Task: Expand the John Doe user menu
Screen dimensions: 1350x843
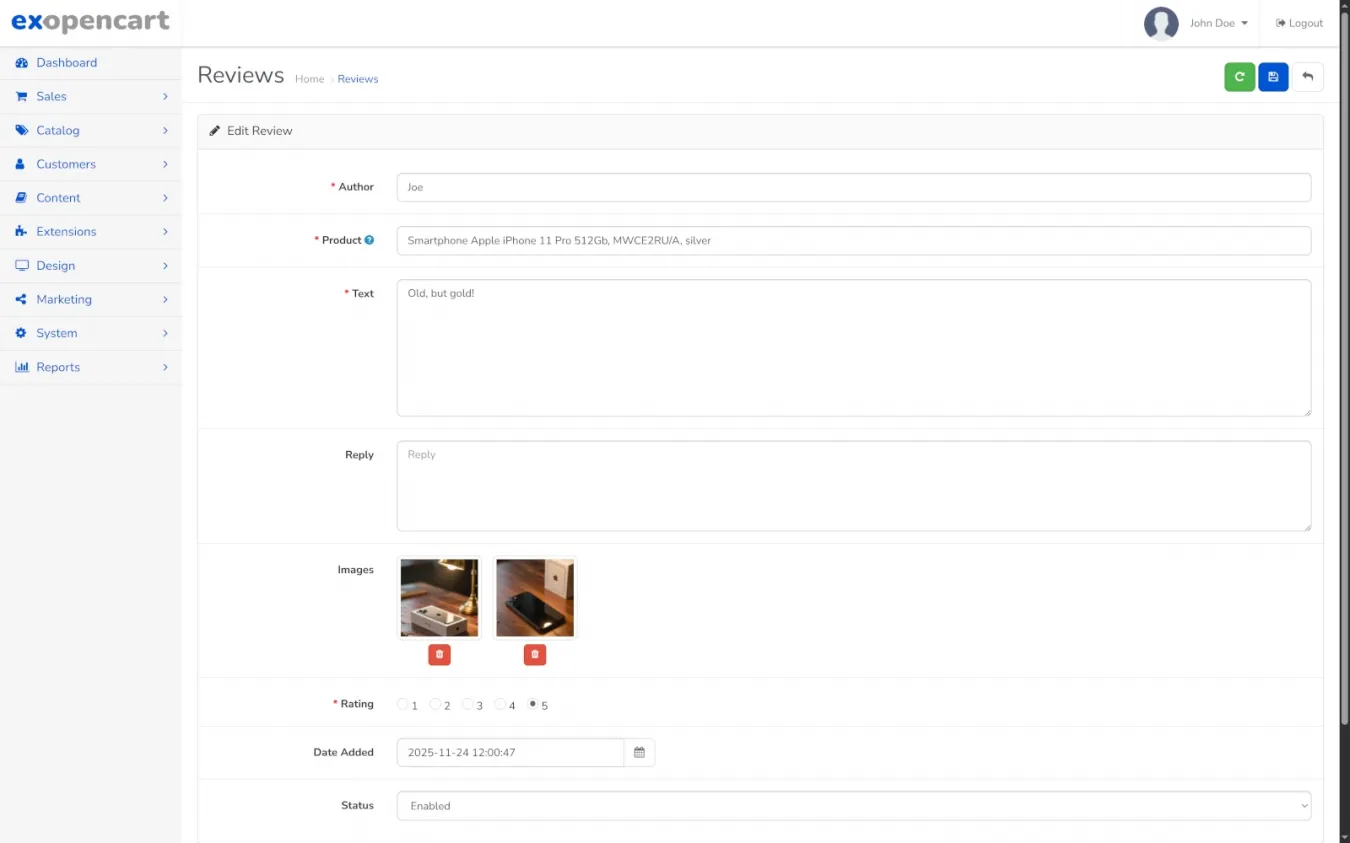Action: coord(1218,23)
